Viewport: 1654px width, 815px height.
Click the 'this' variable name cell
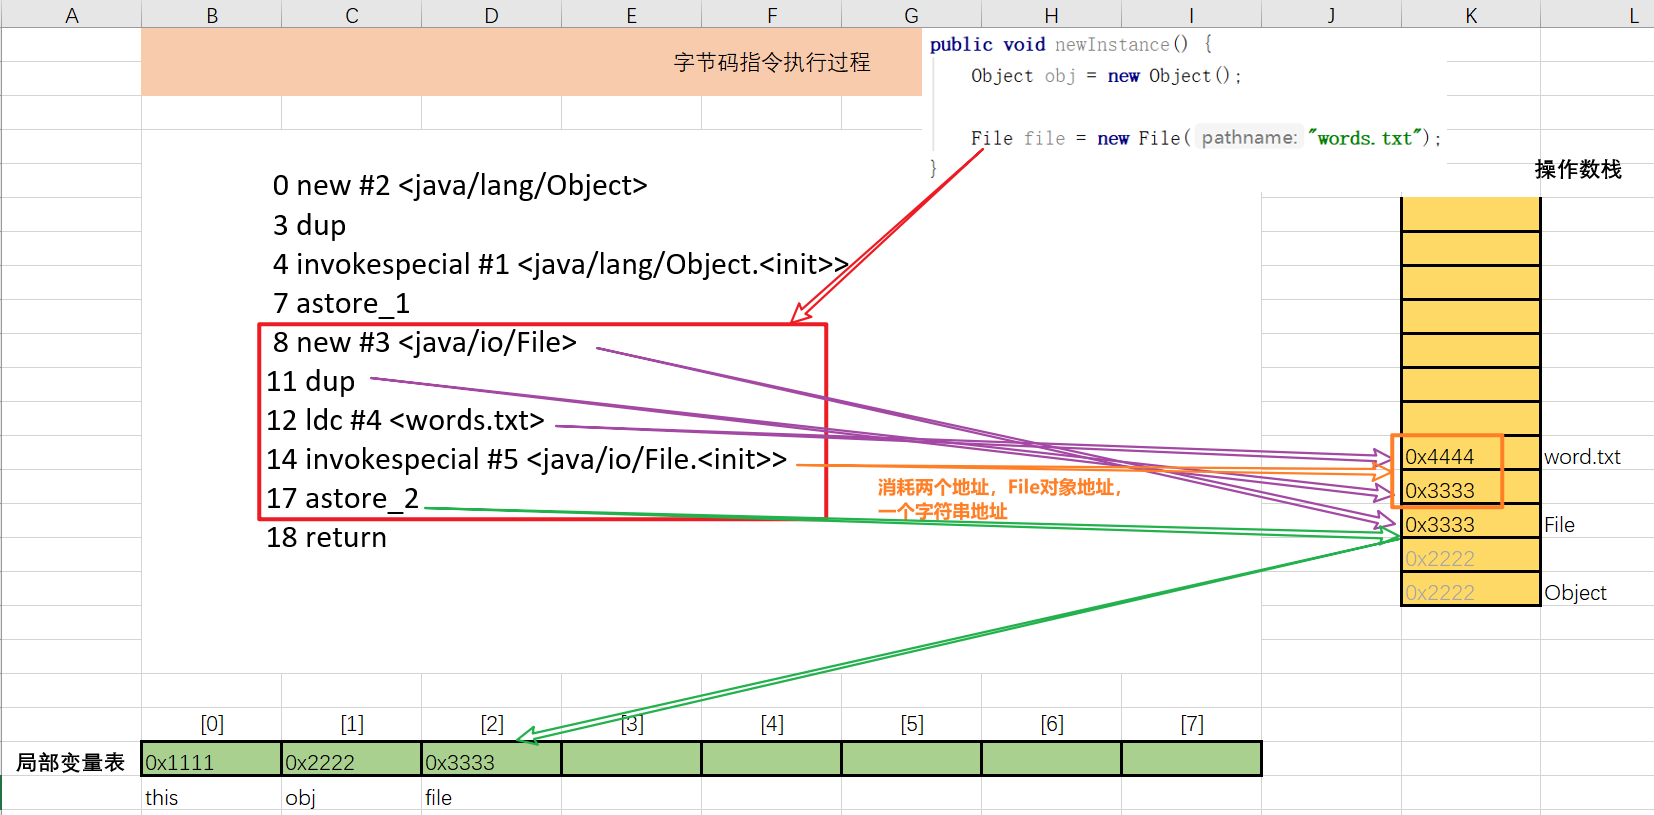click(161, 797)
